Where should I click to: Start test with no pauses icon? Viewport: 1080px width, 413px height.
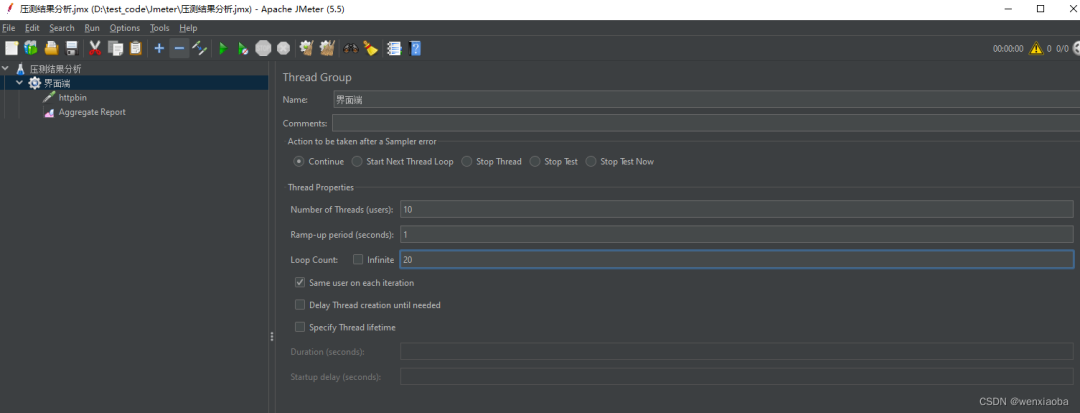click(243, 48)
